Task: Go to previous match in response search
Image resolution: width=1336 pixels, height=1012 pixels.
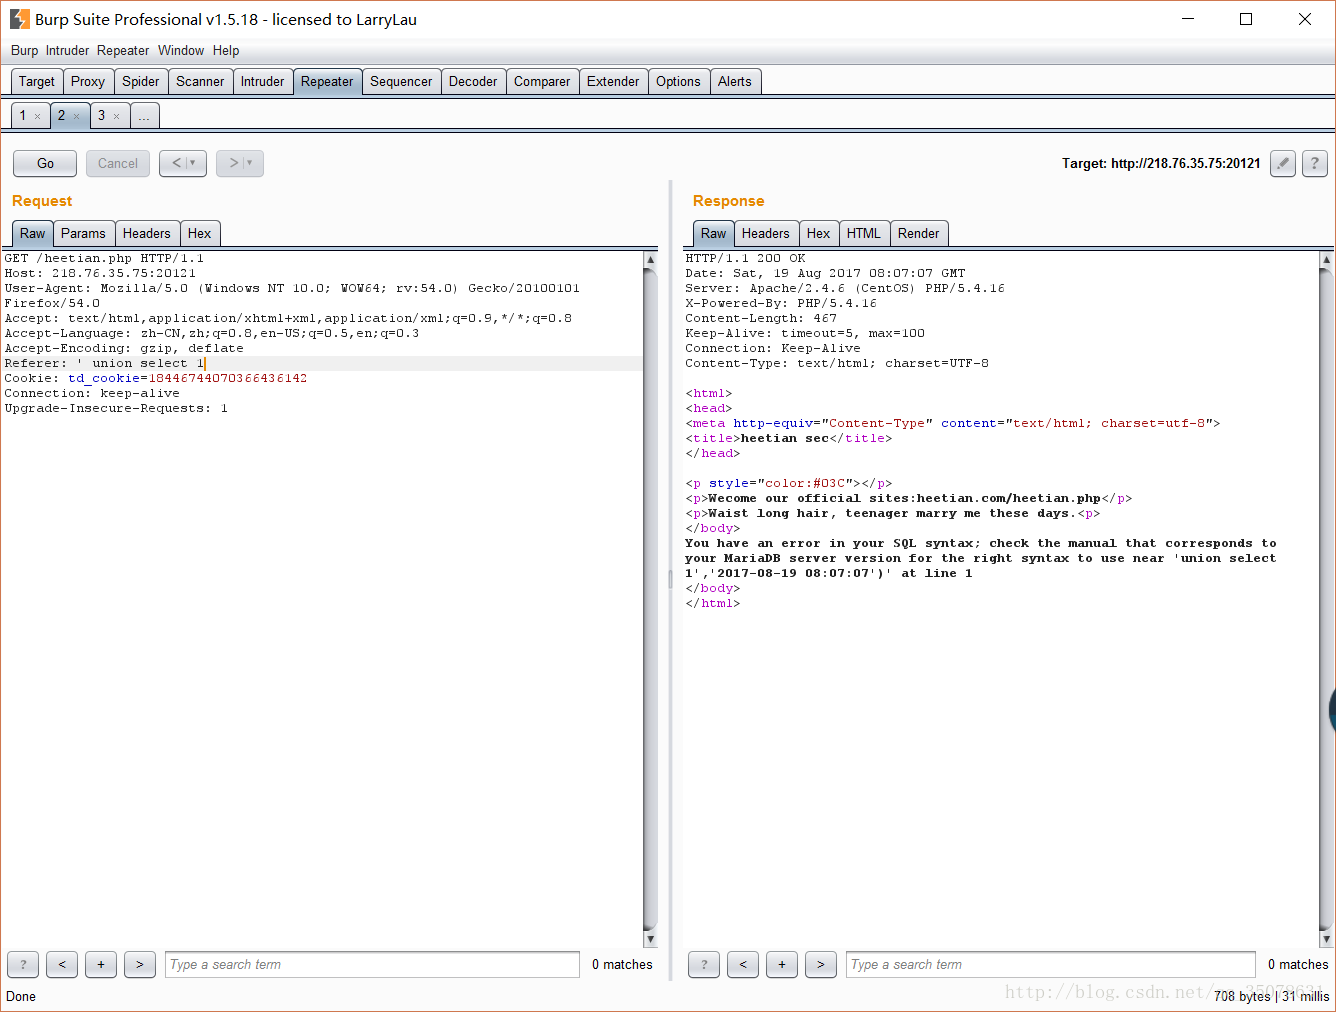Action: pyautogui.click(x=743, y=964)
